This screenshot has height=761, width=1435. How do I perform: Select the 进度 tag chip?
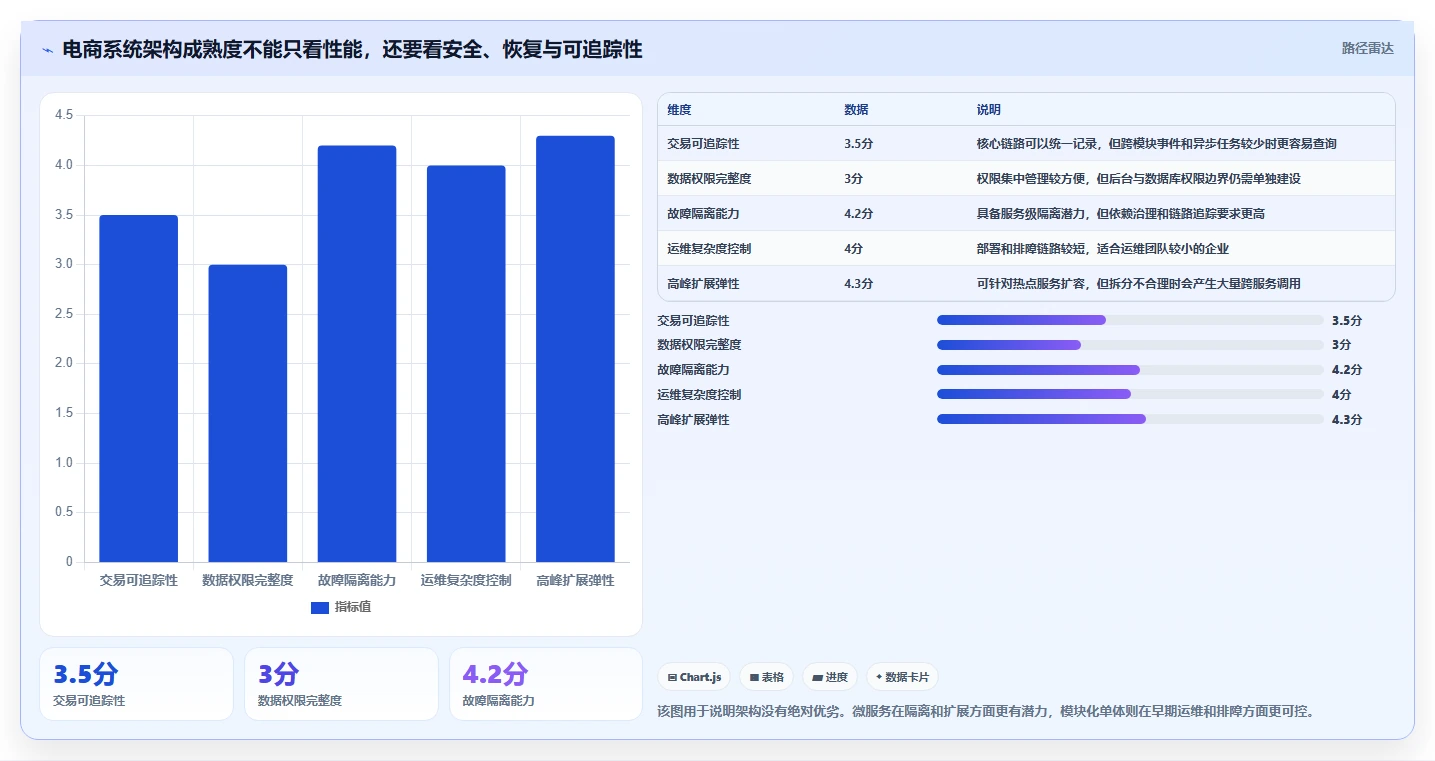click(830, 677)
